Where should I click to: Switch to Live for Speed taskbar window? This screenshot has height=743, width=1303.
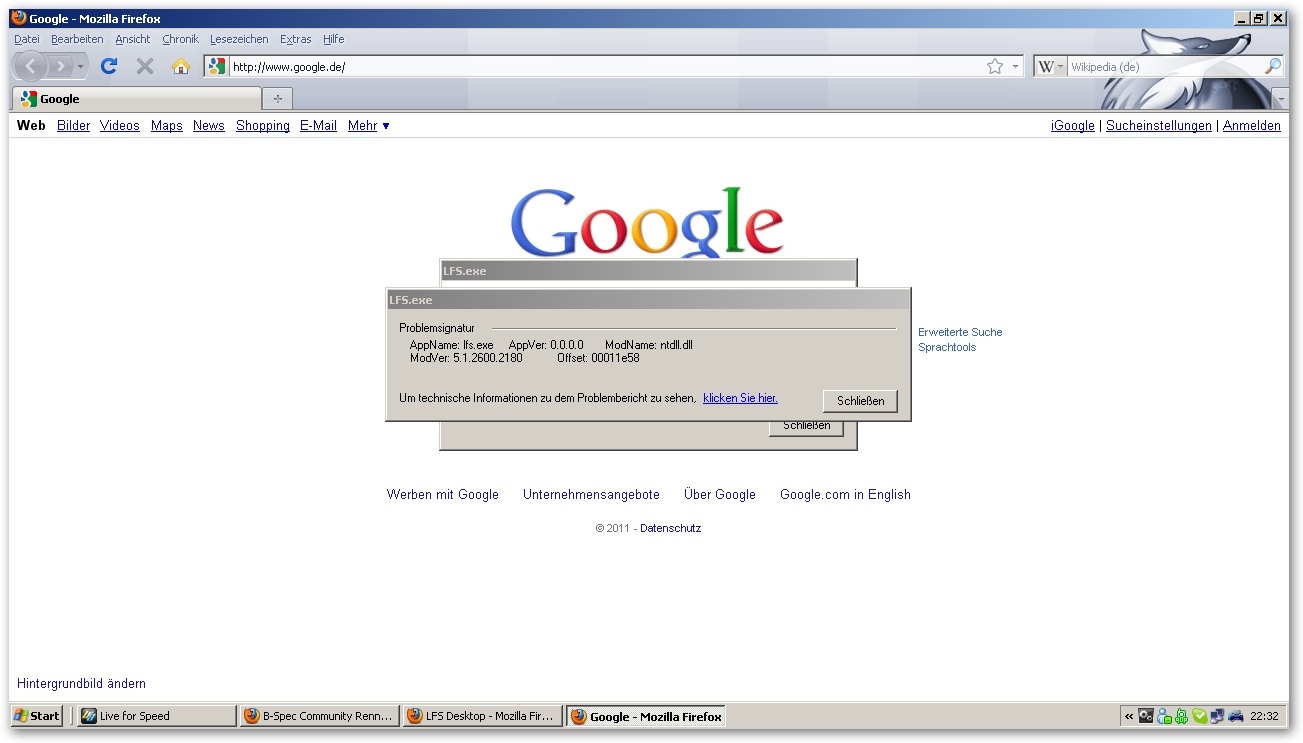(x=157, y=716)
